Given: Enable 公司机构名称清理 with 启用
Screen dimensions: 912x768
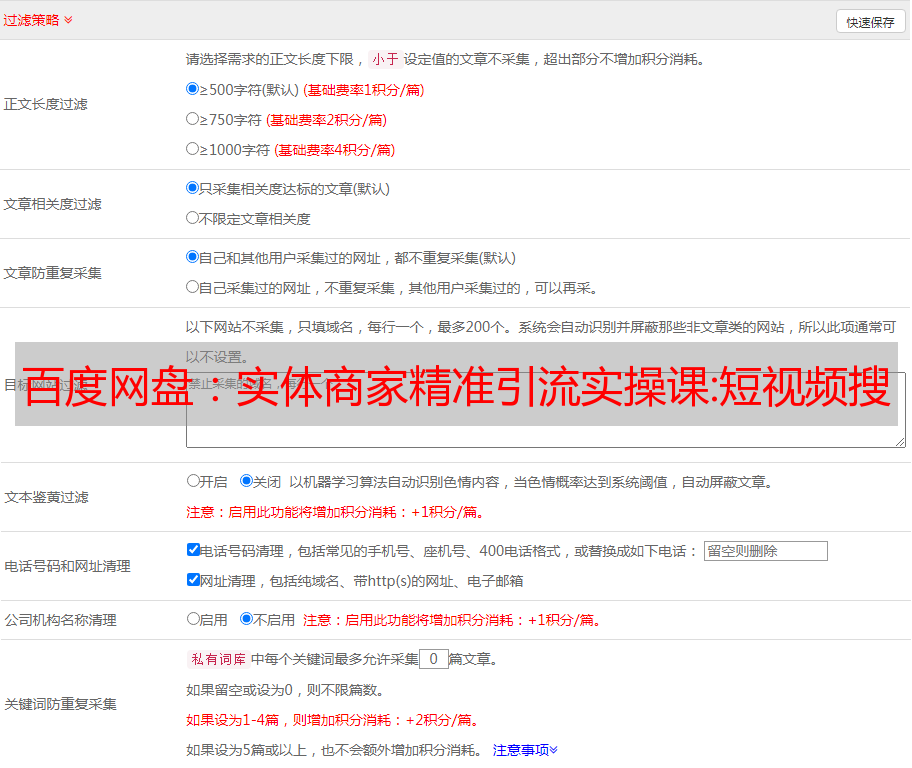Looking at the screenshot, I should click(x=194, y=619).
